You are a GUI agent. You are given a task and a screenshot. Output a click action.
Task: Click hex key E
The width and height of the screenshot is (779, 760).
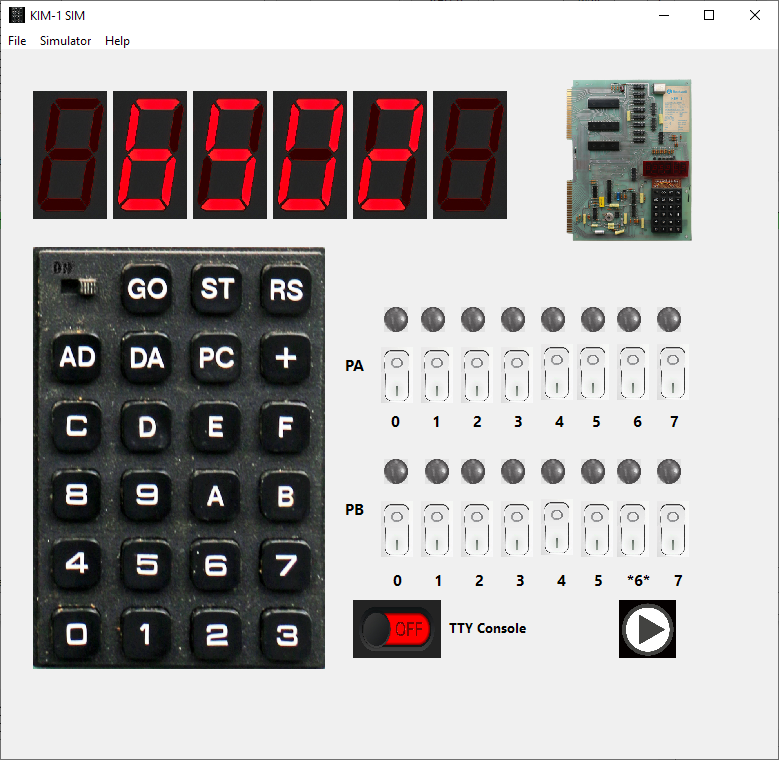(x=217, y=426)
